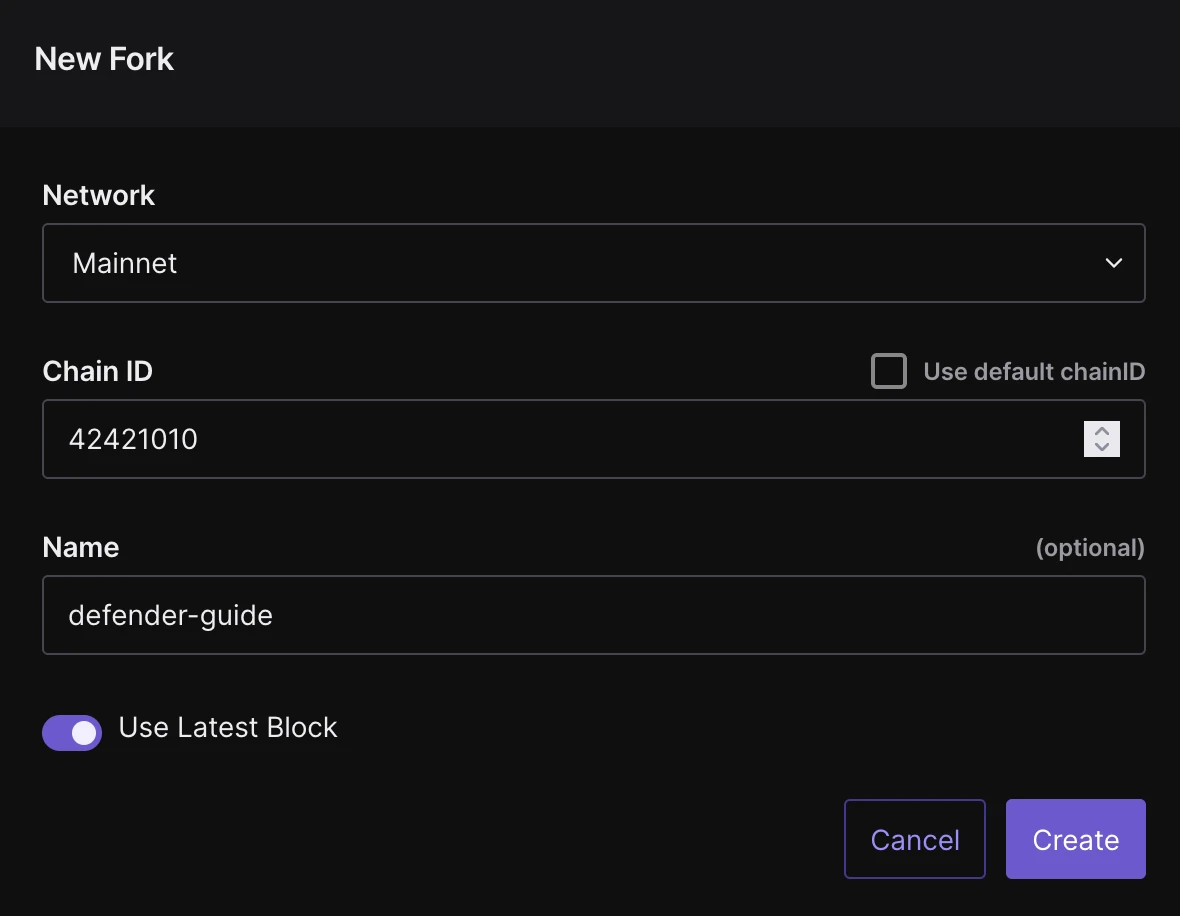Click the Chain ID field label
This screenshot has width=1180, height=916.
click(97, 371)
